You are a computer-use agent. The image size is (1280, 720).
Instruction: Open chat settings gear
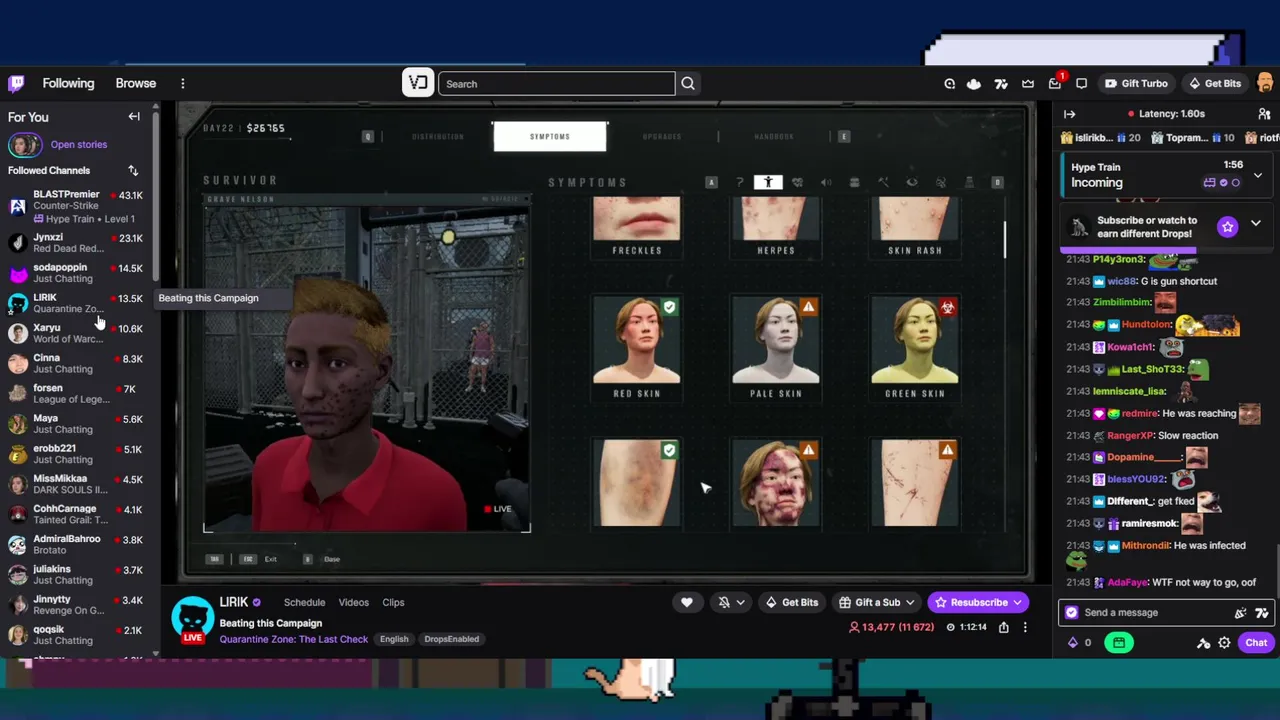pyautogui.click(x=1224, y=643)
